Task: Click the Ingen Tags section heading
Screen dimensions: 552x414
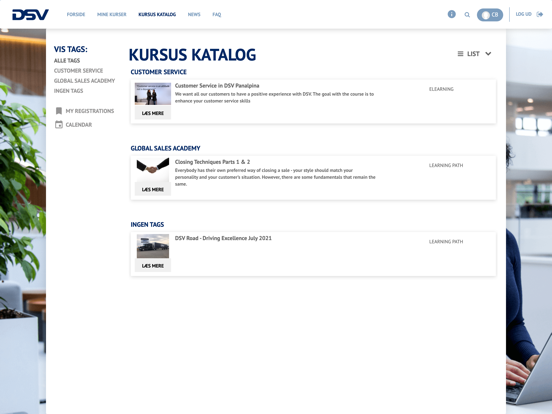Action: click(x=147, y=225)
